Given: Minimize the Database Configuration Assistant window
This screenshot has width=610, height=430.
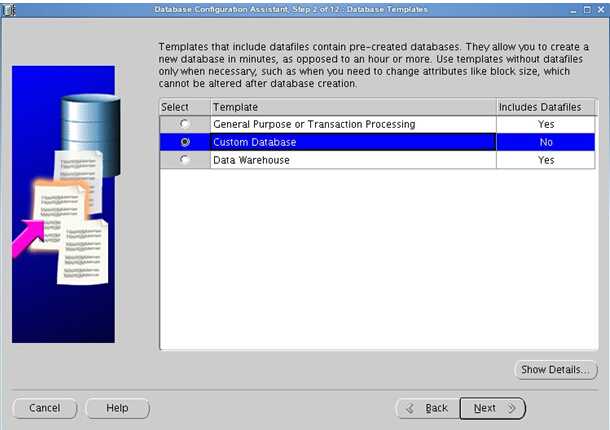Looking at the screenshot, I should click(573, 10).
